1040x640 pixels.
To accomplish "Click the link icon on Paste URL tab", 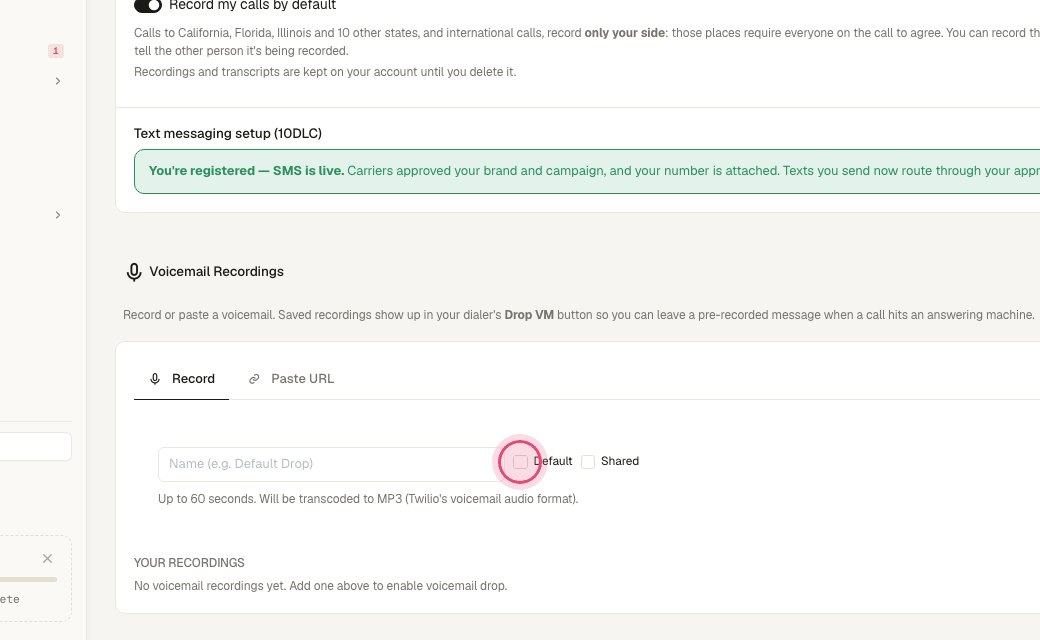I will [254, 379].
